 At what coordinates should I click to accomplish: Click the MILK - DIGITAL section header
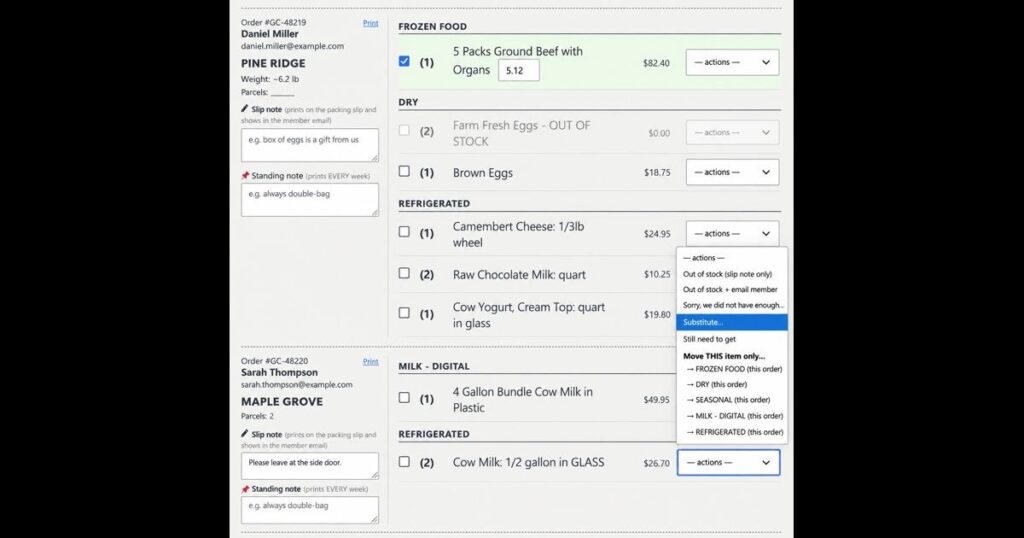(x=434, y=366)
